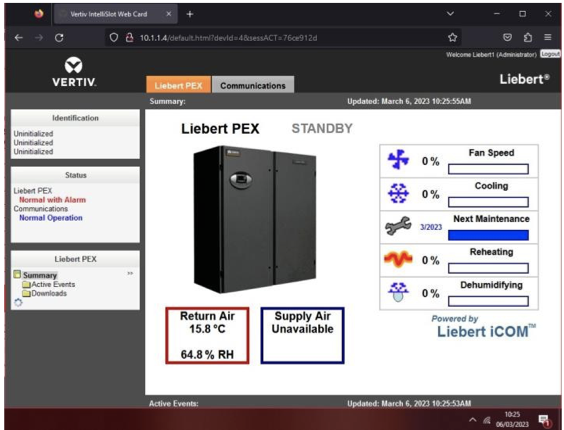The height and width of the screenshot is (430, 564).
Task: Open Active Events in the tree
Action: point(53,284)
